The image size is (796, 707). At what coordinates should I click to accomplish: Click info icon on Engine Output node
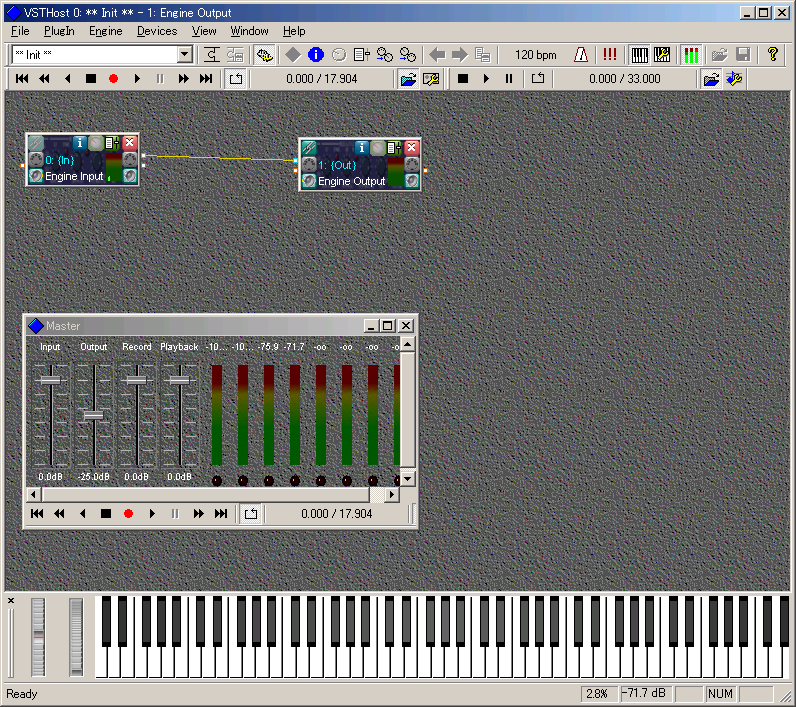(361, 148)
